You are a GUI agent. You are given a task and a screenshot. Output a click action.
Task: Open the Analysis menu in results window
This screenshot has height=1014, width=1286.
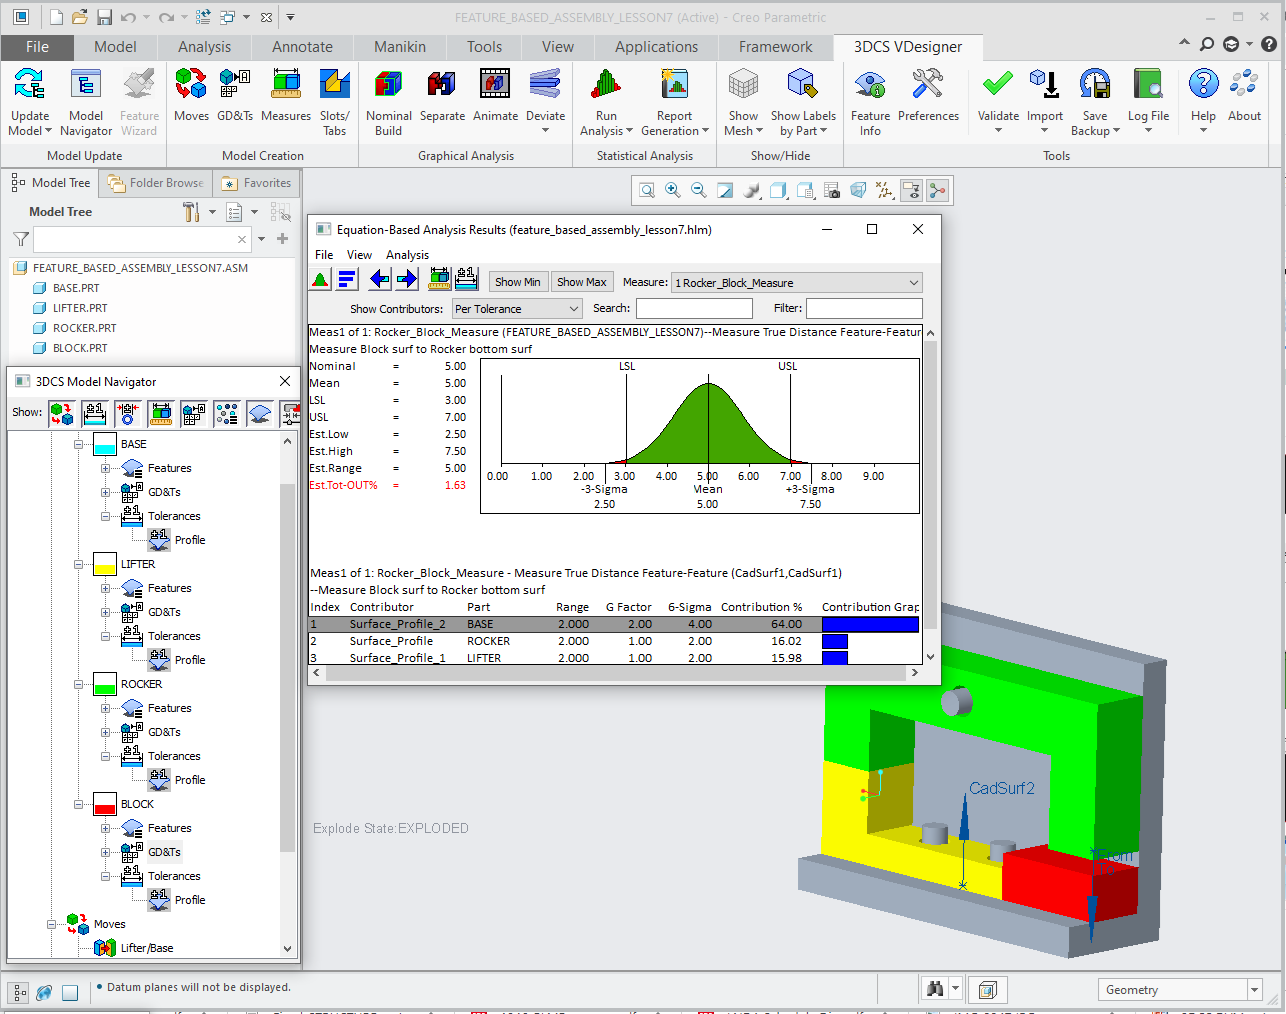coord(407,254)
